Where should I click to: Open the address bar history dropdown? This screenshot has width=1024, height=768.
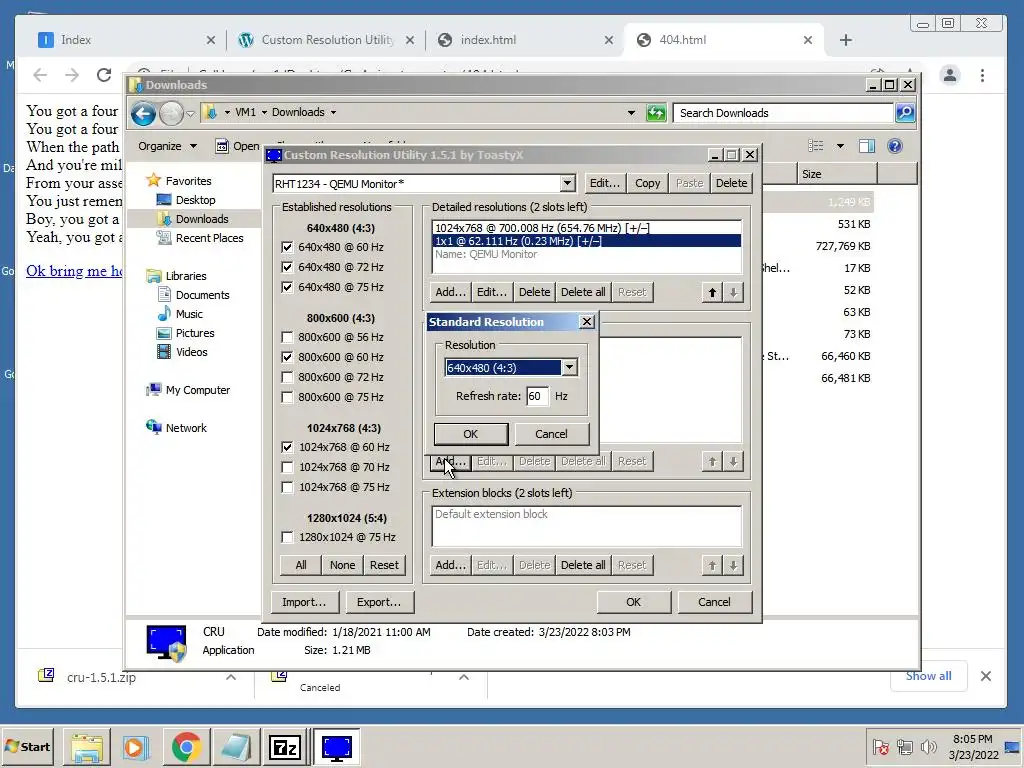pyautogui.click(x=631, y=112)
